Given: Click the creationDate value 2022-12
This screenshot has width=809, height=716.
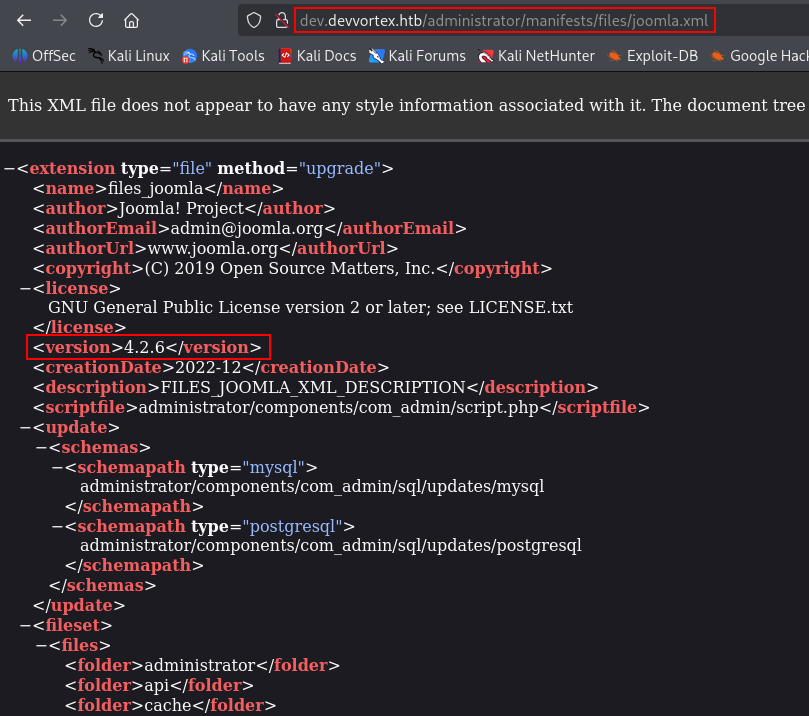Looking at the screenshot, I should [x=208, y=367].
